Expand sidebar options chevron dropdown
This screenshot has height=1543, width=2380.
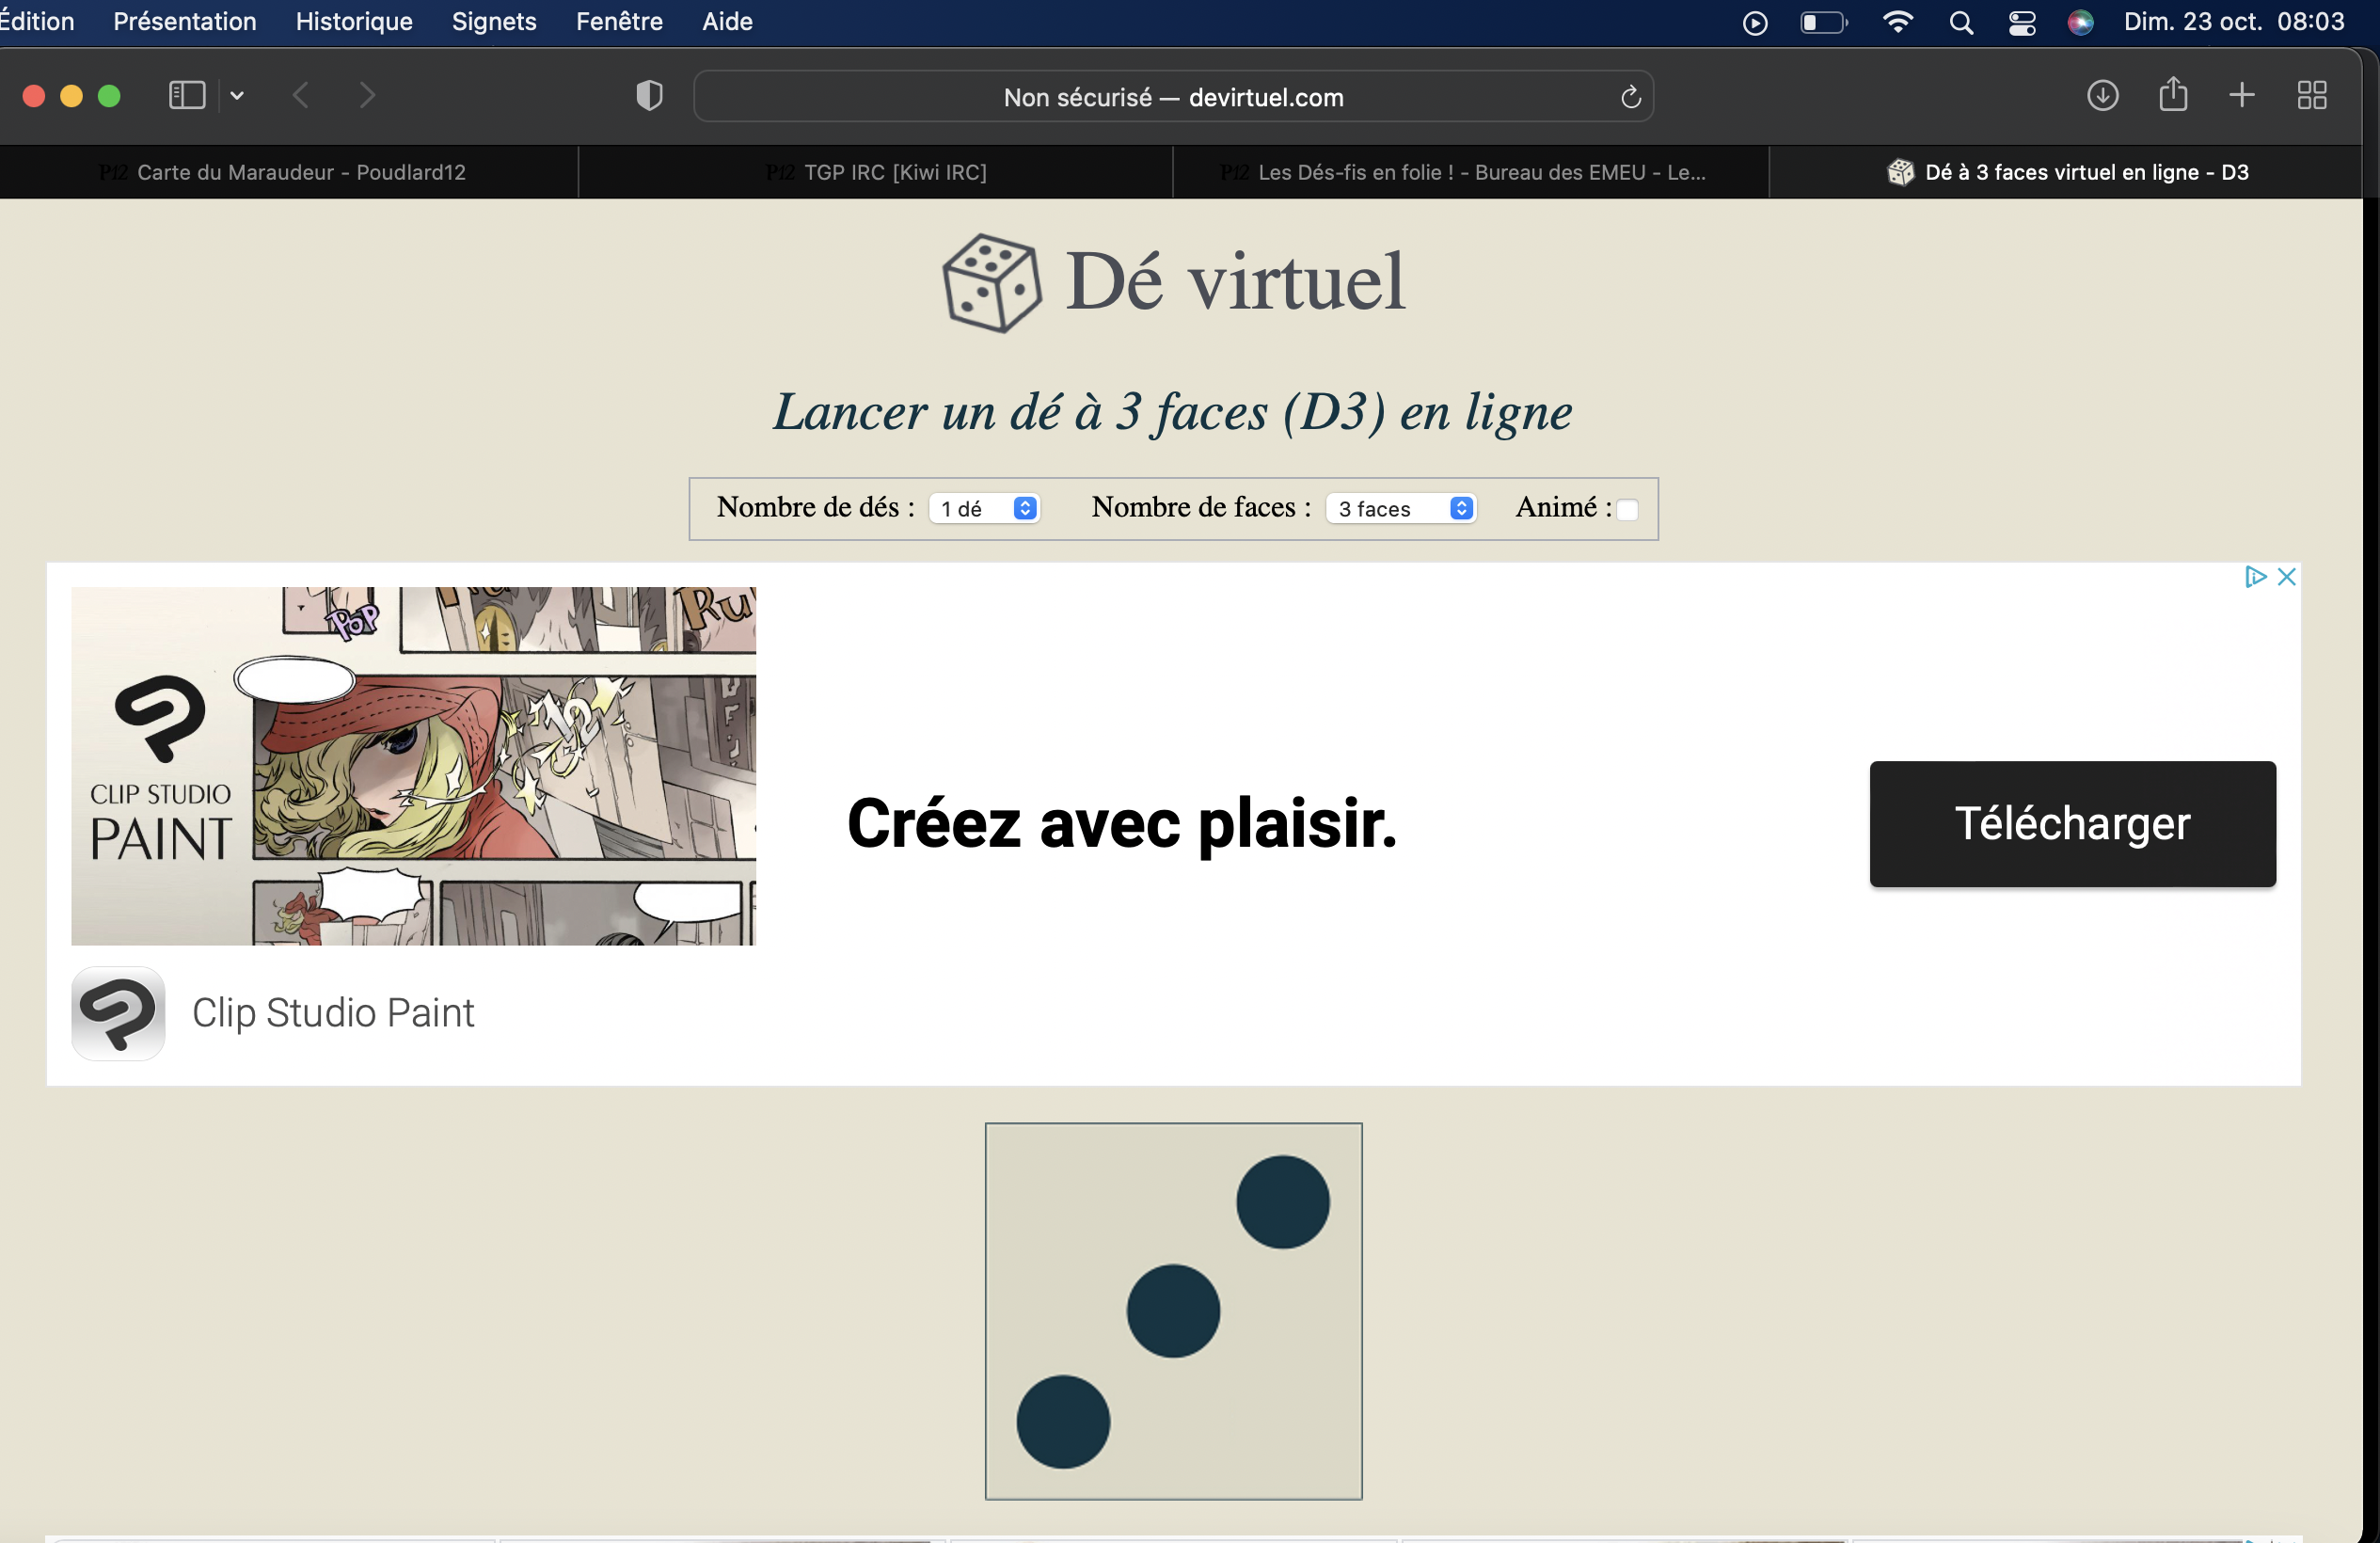coord(237,96)
